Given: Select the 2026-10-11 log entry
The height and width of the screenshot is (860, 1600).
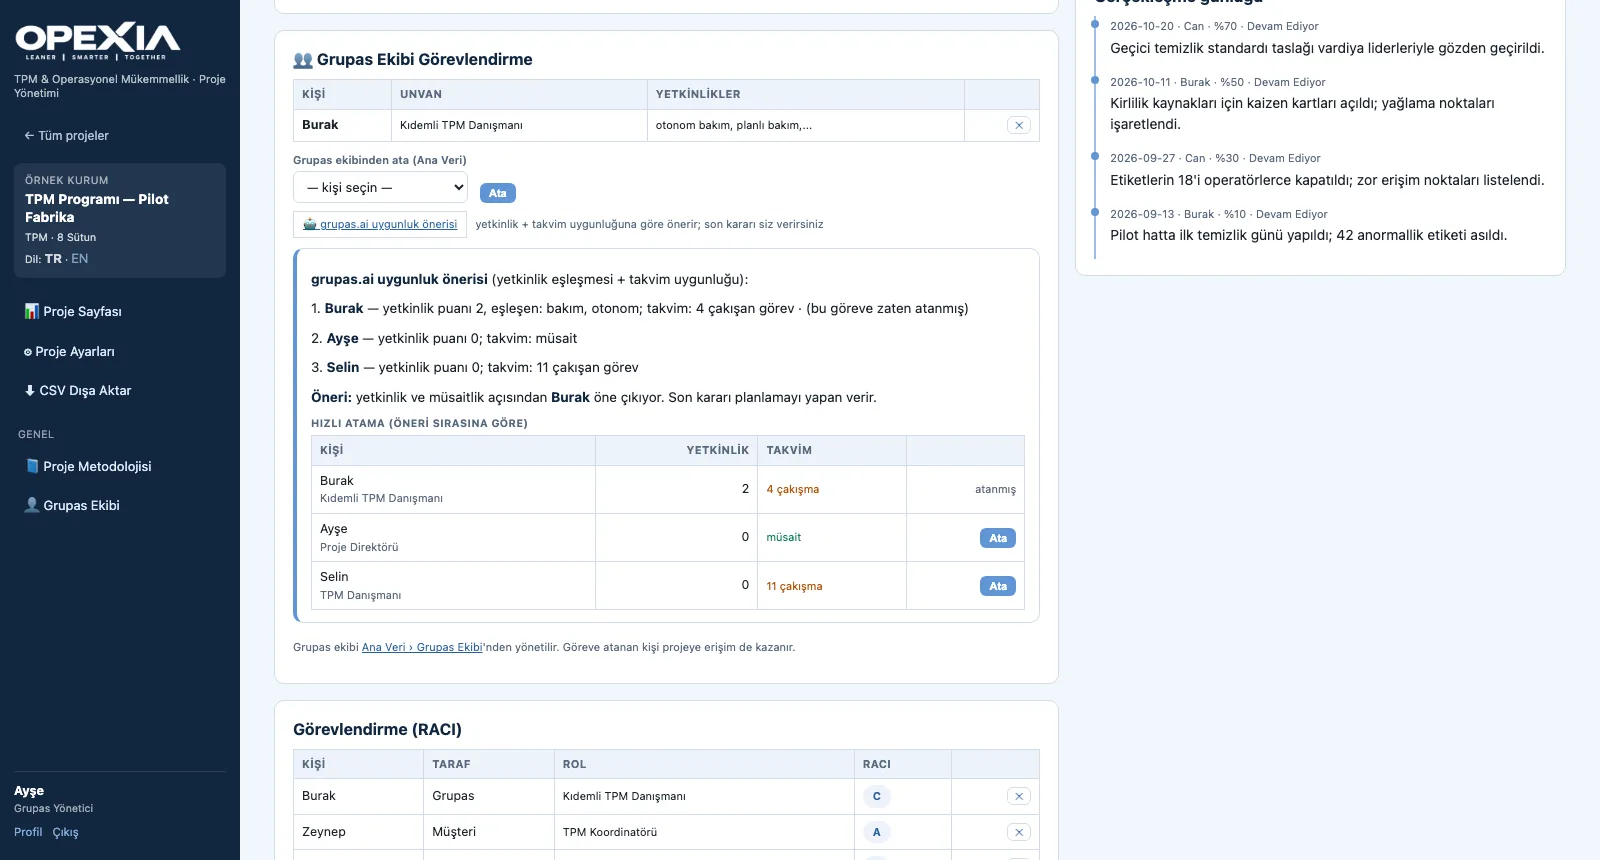Looking at the screenshot, I should pyautogui.click(x=1327, y=104).
